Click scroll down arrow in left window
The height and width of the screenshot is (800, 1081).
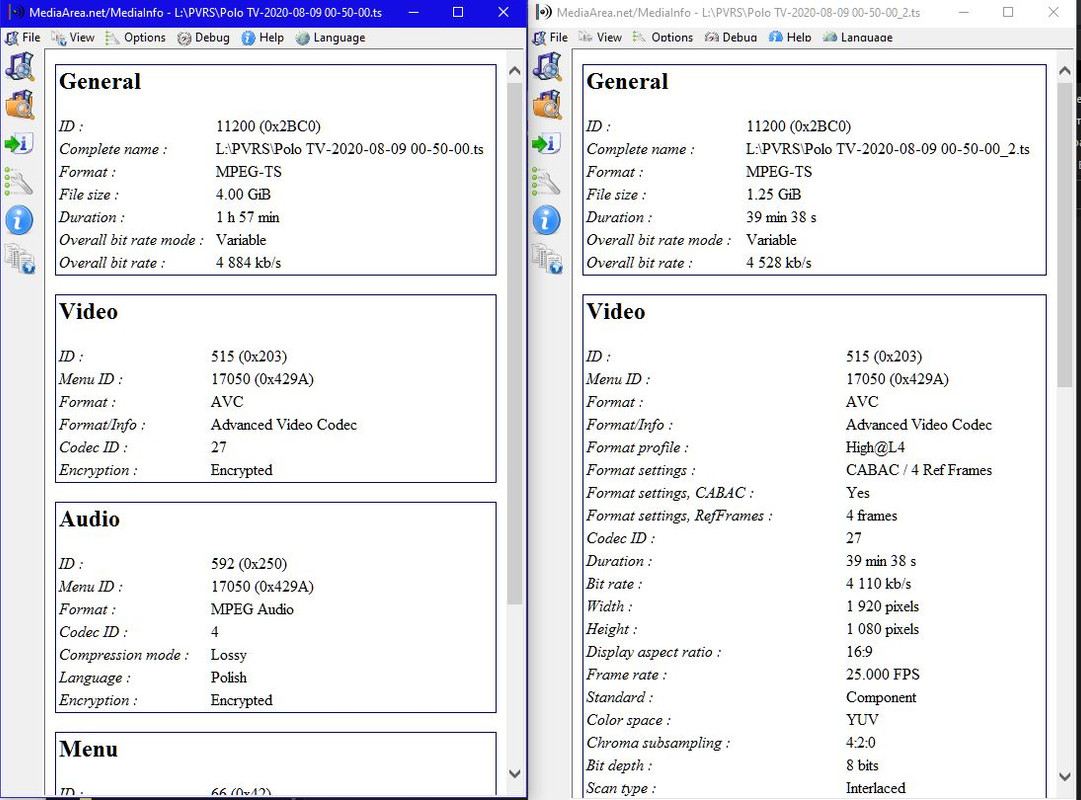[x=514, y=774]
